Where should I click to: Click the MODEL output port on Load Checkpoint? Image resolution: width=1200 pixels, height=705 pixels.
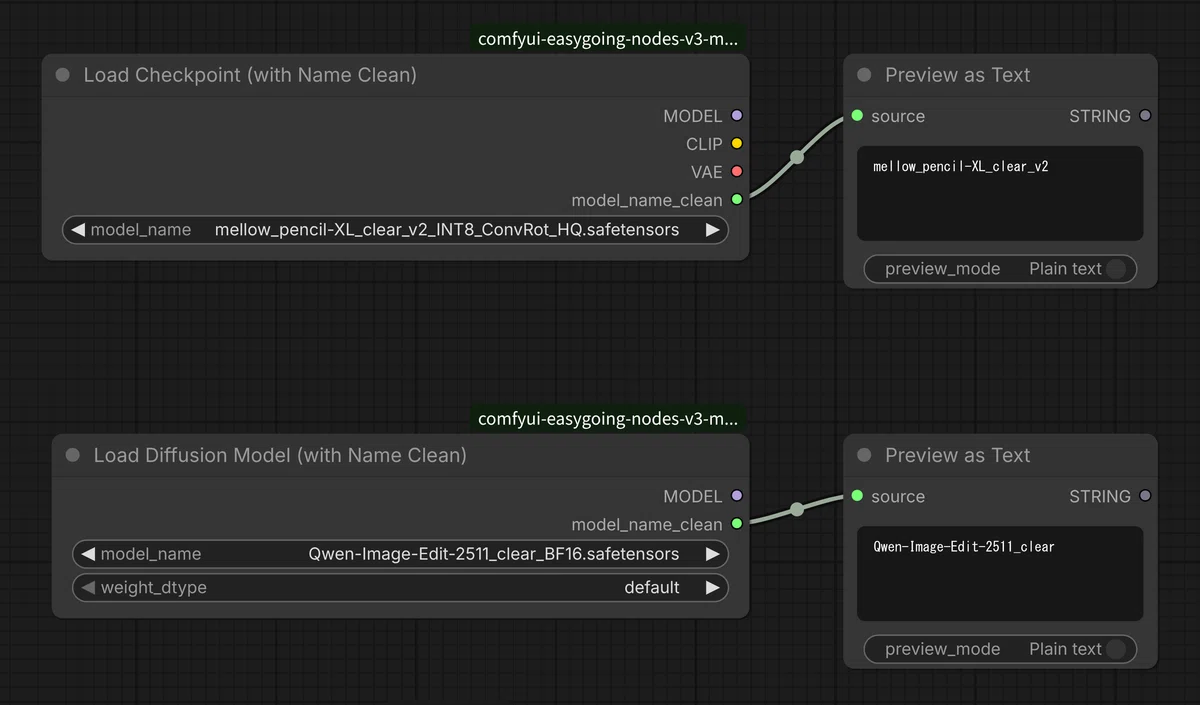(x=737, y=116)
